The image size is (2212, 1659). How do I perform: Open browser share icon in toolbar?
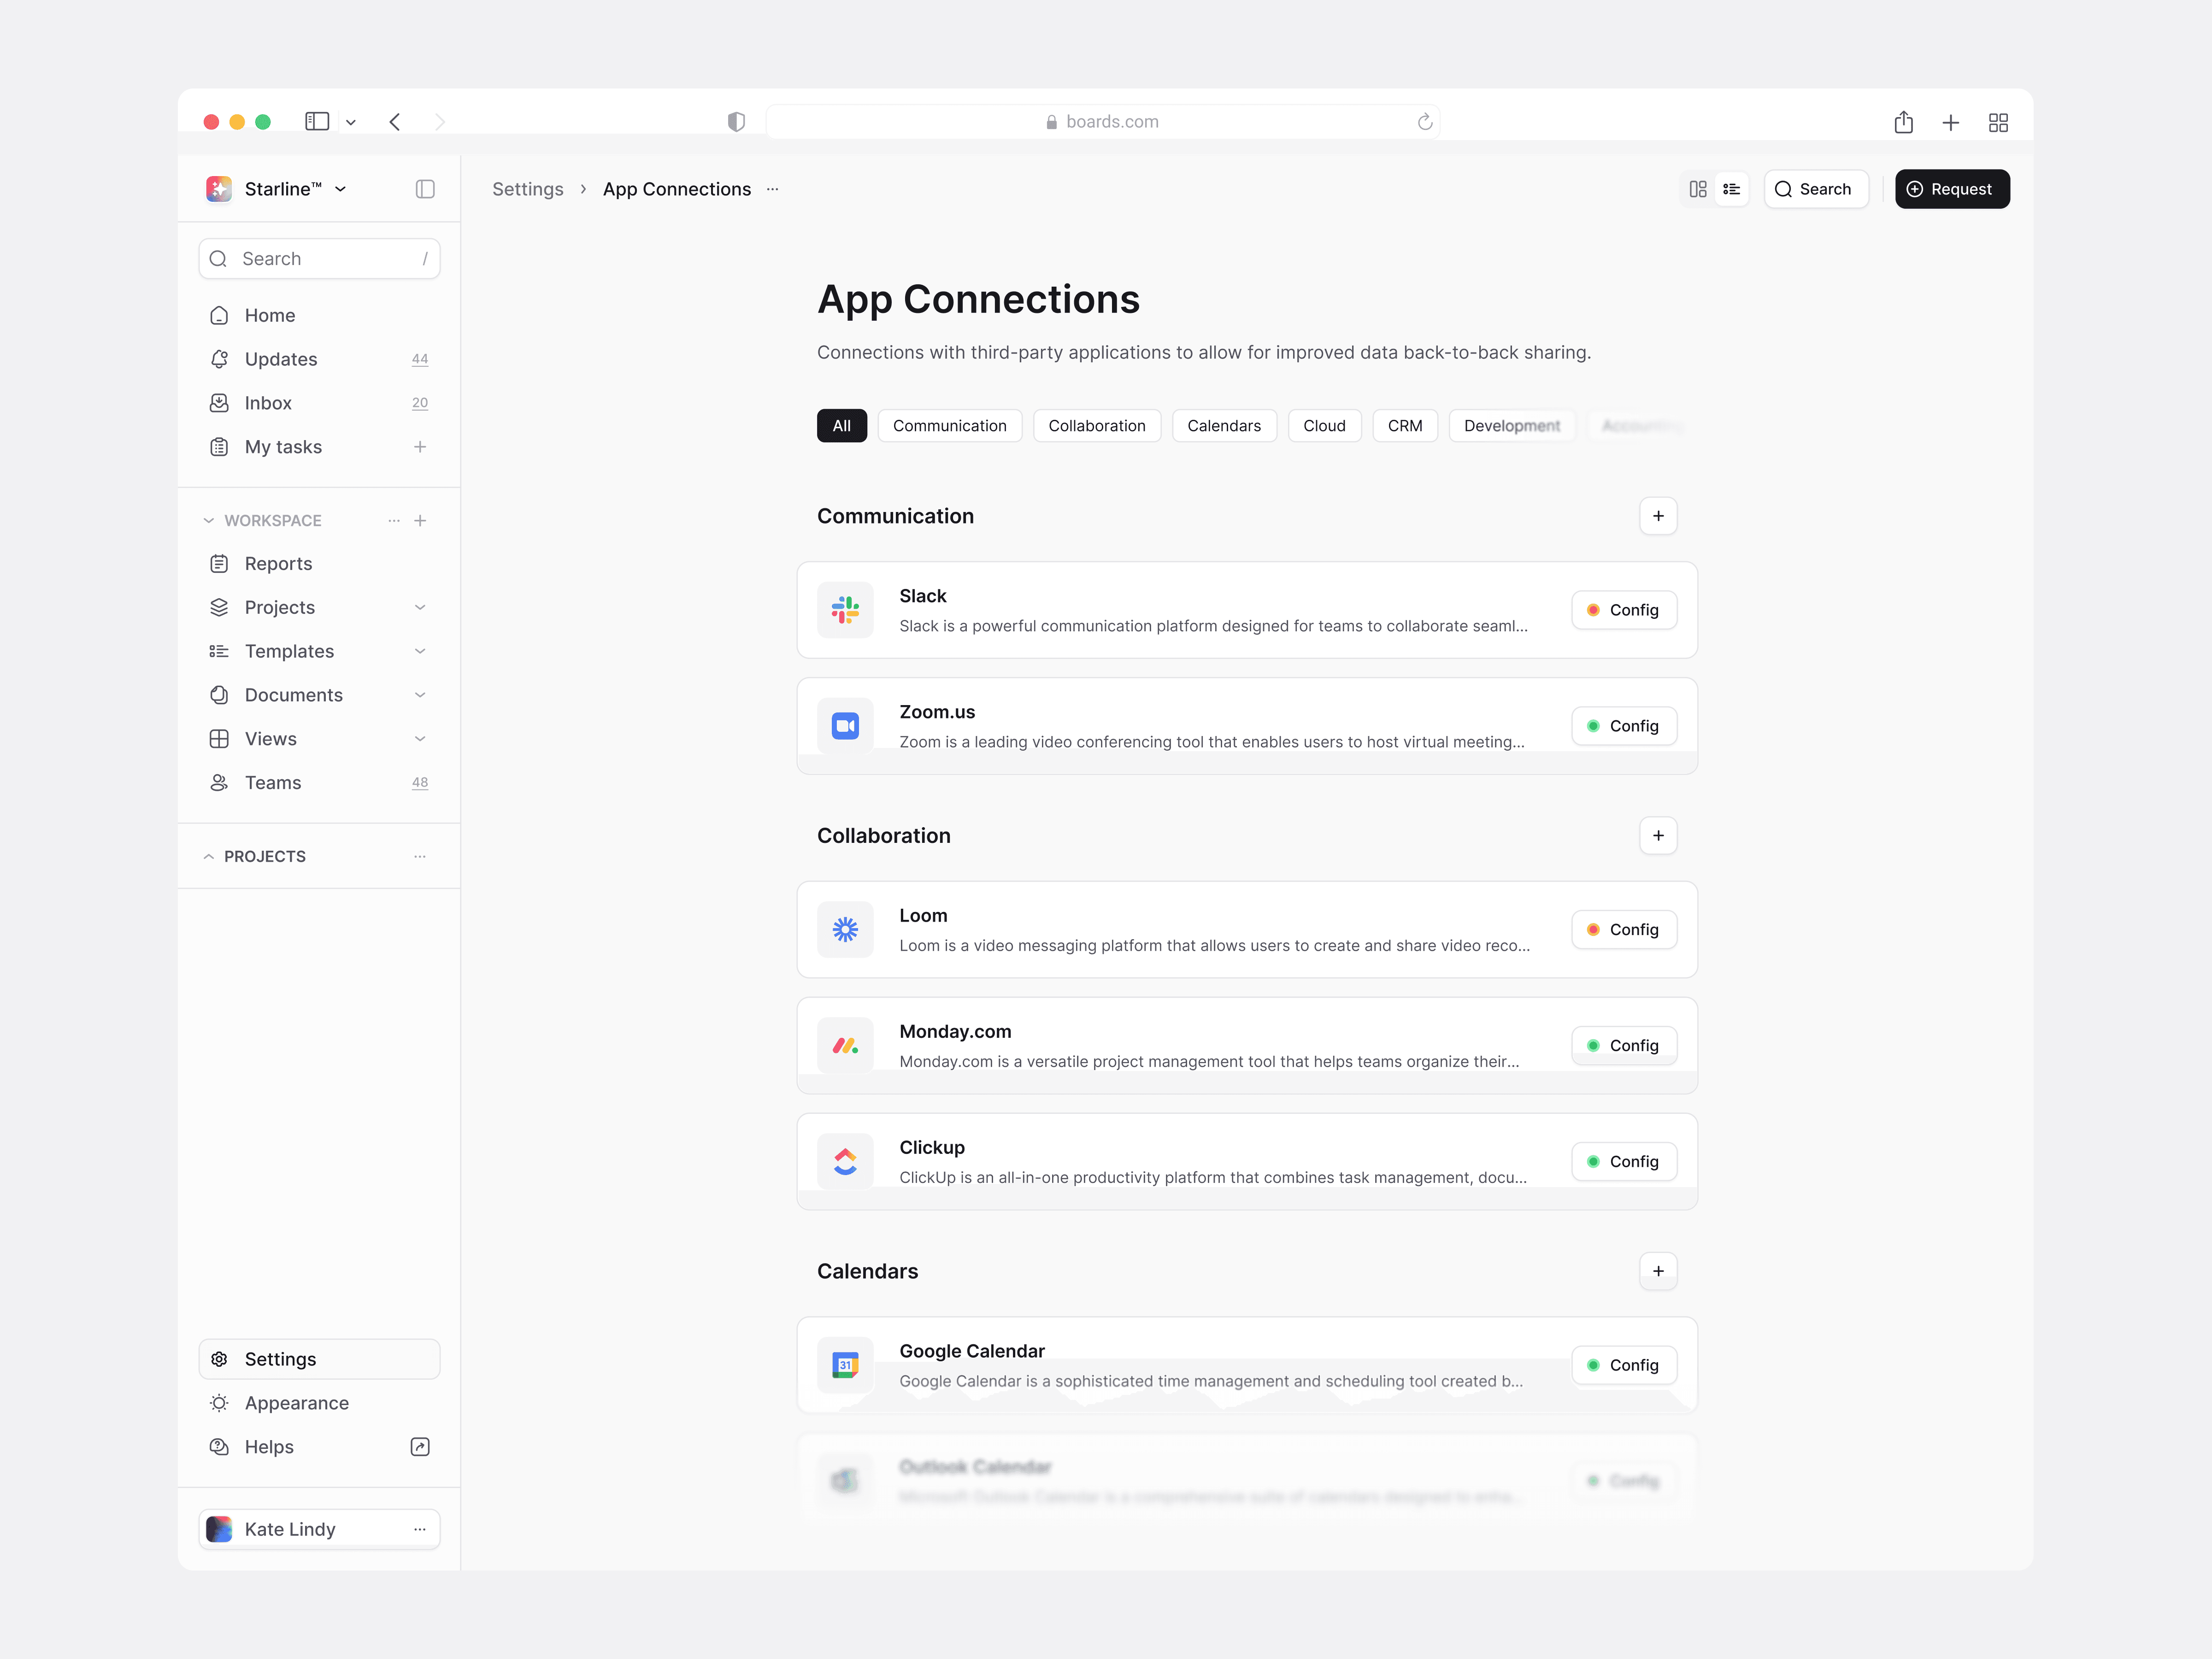click(1903, 122)
